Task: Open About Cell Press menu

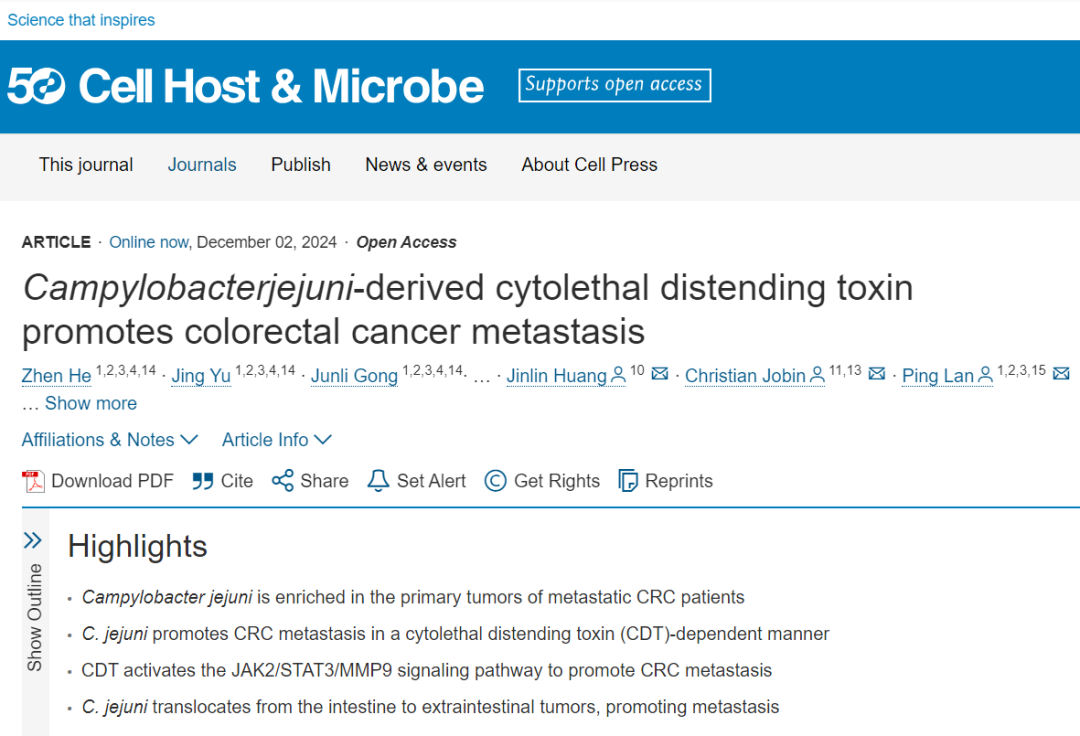Action: click(589, 165)
